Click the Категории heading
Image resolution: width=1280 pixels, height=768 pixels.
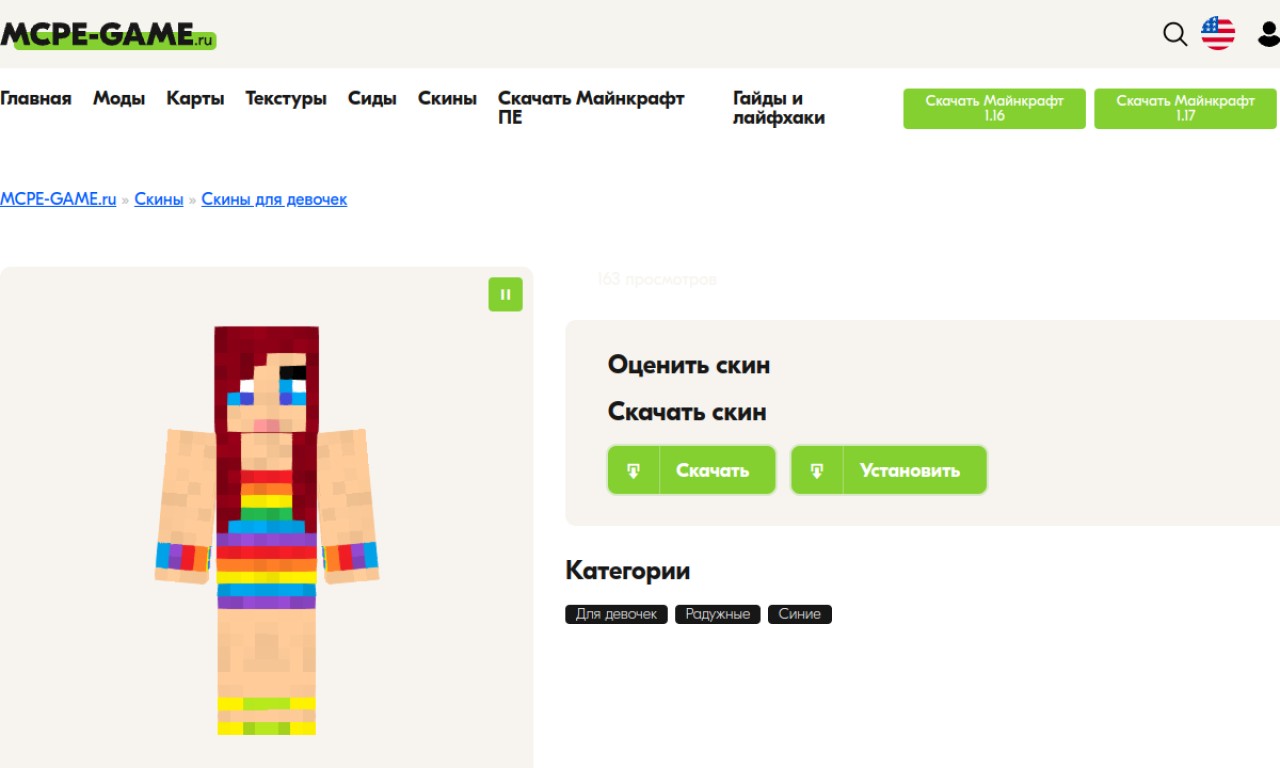click(x=628, y=571)
